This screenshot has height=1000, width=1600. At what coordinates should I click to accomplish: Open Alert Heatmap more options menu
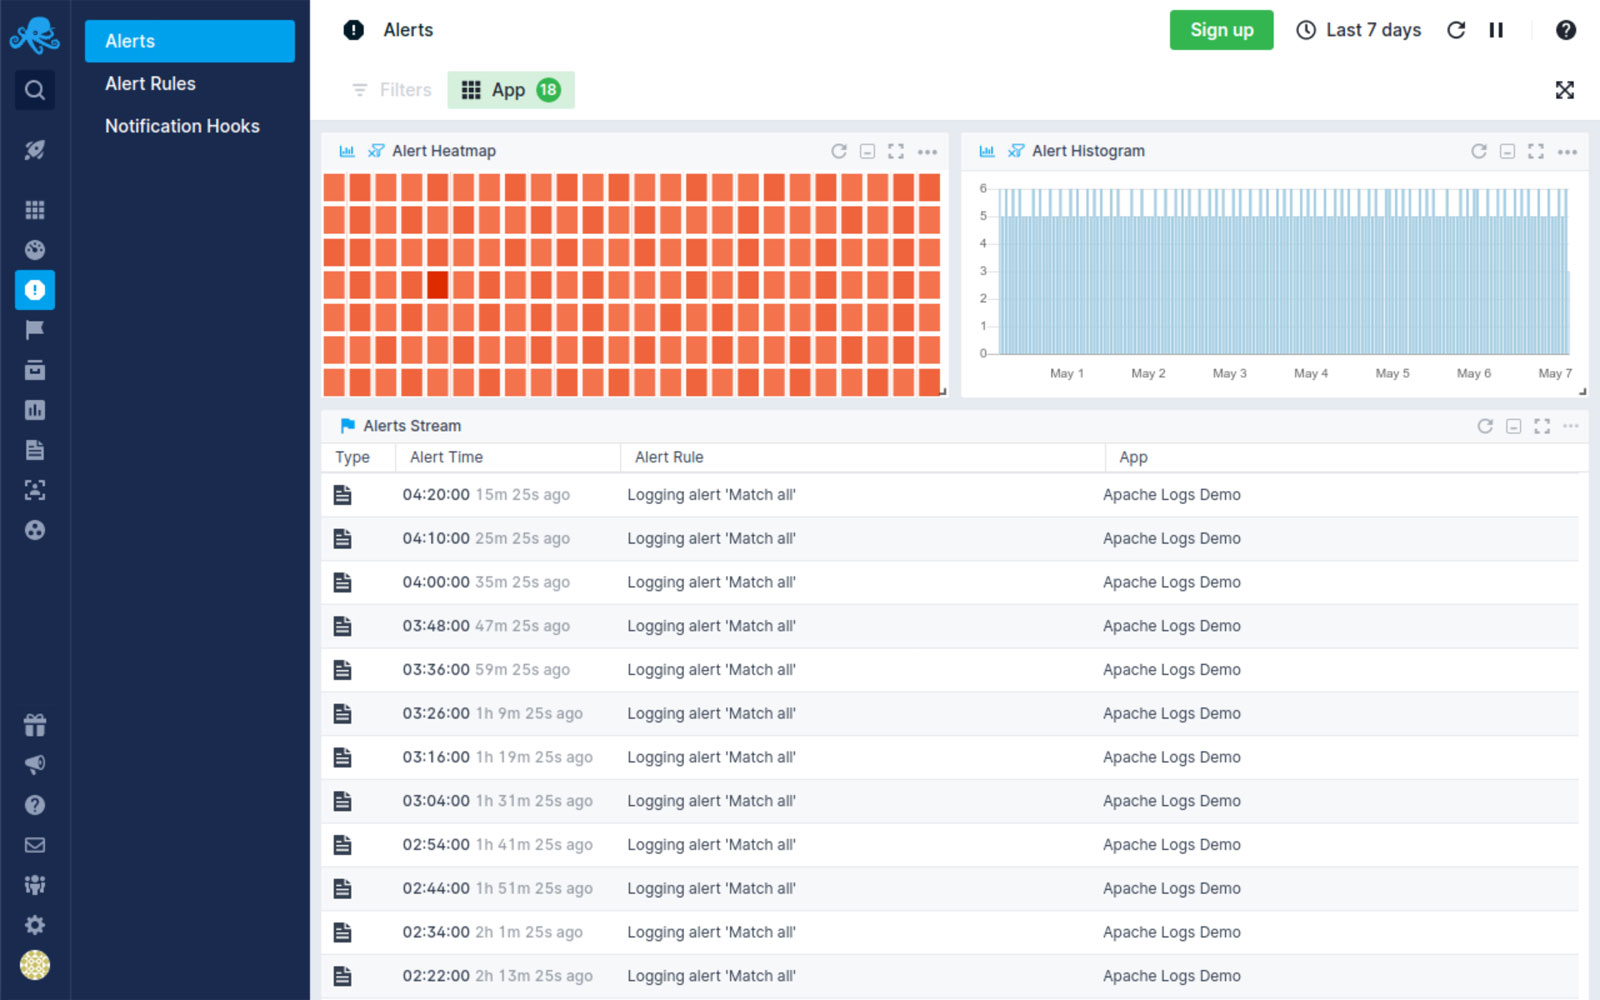[927, 152]
